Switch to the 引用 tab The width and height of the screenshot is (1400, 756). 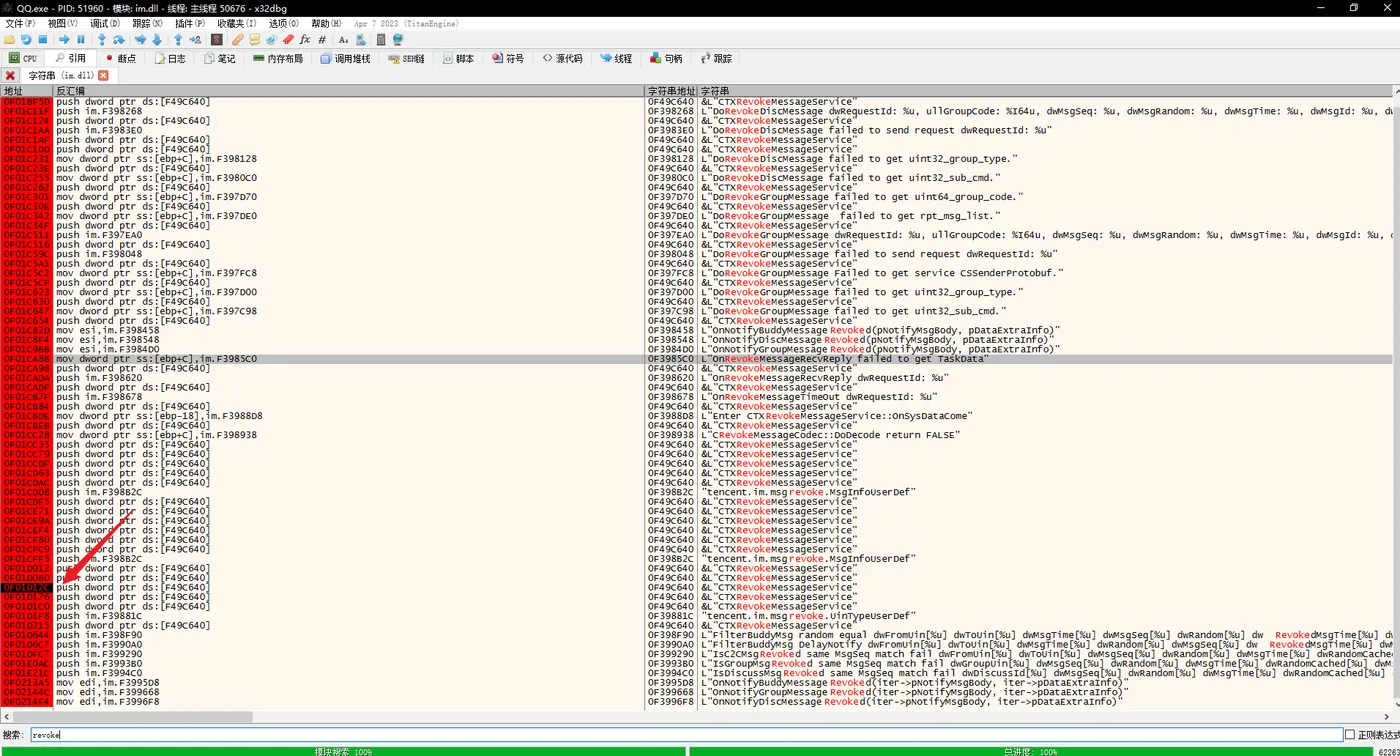coord(70,59)
